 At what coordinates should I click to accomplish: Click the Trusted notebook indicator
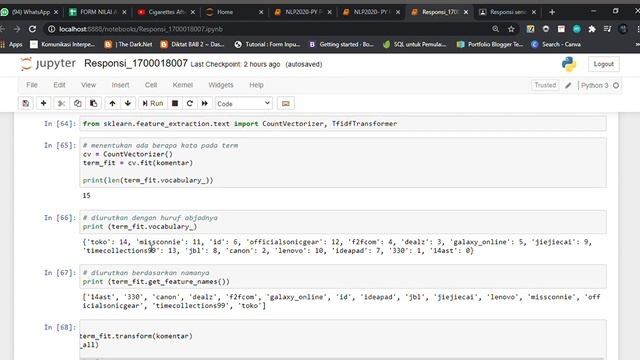click(545, 85)
